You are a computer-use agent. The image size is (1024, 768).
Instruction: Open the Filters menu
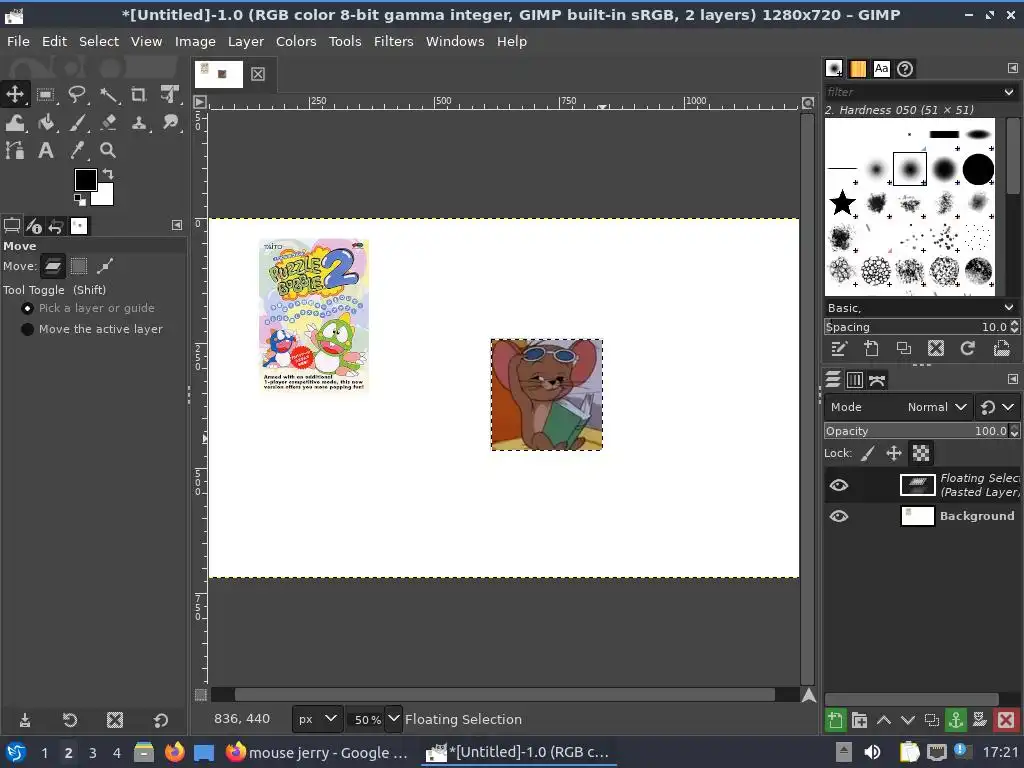click(393, 41)
